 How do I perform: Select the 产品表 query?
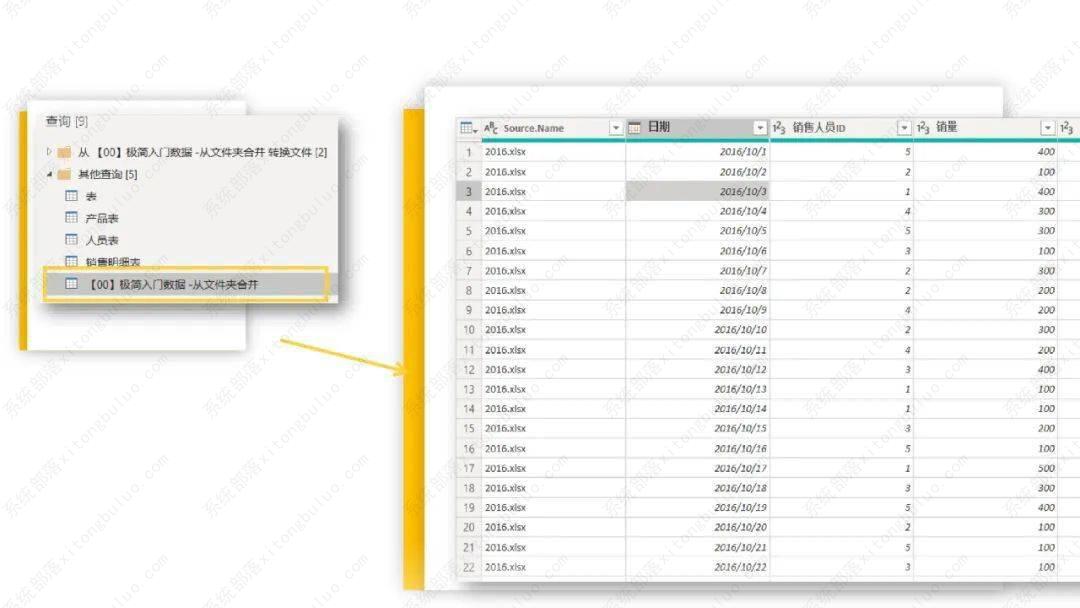(102, 218)
